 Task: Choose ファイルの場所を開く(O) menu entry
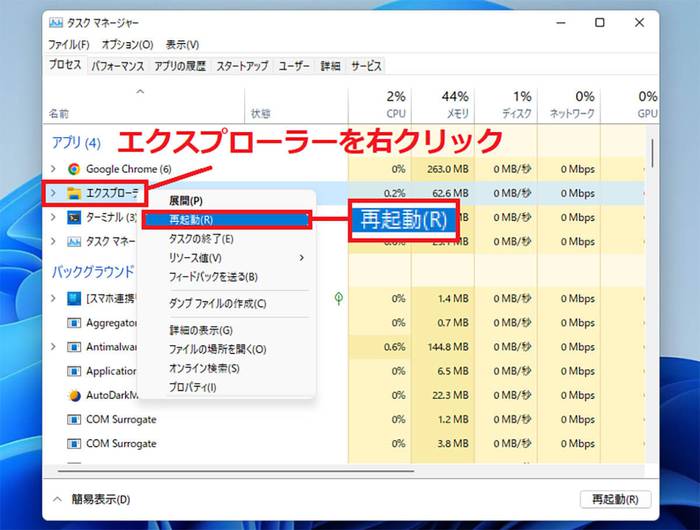(229, 349)
